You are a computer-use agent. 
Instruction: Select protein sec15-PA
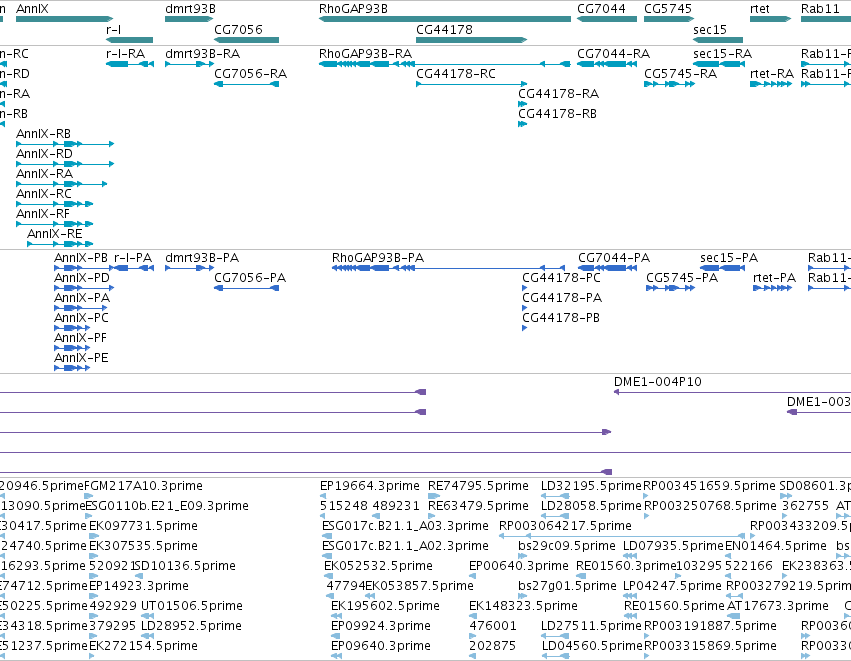722,268
